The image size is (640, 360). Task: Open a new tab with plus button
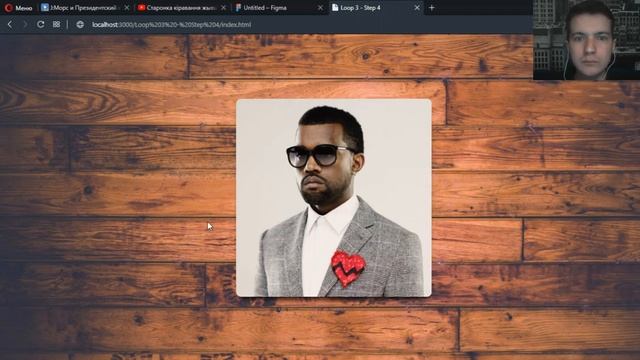431,8
